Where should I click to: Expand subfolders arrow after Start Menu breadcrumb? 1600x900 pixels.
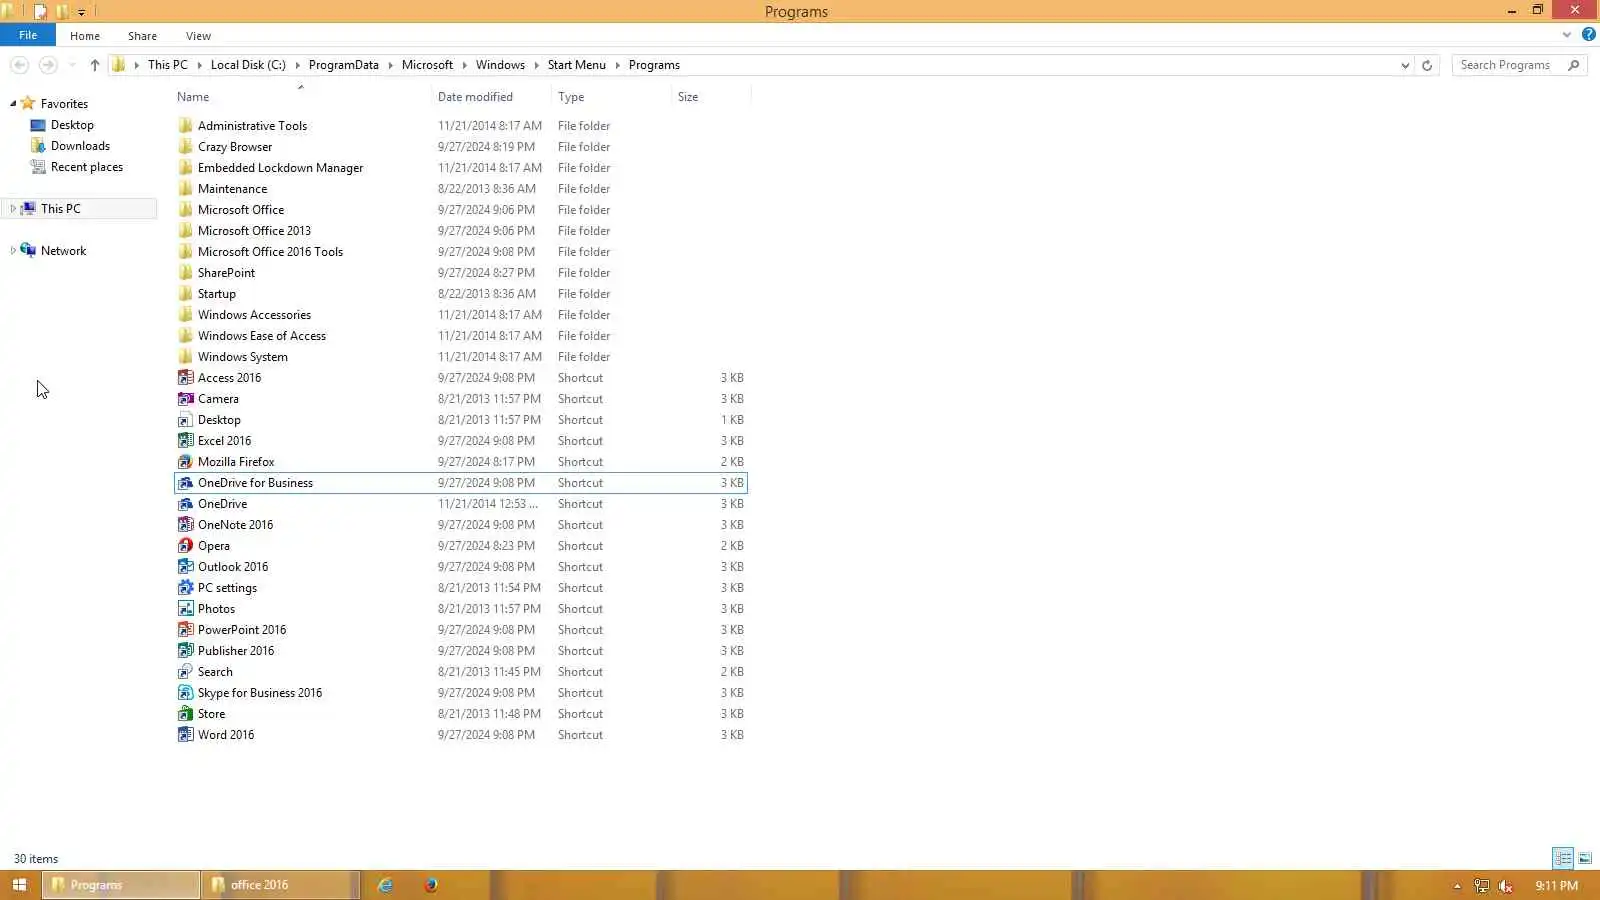(617, 65)
